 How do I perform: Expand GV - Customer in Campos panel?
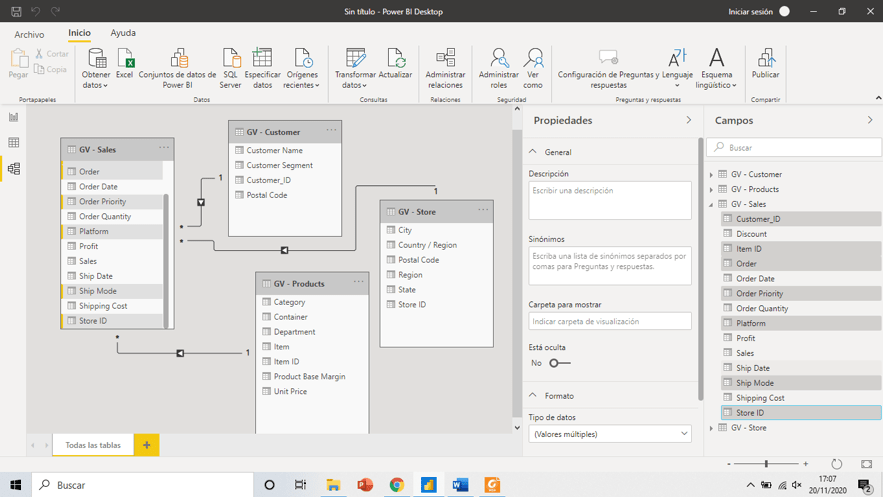click(712, 175)
